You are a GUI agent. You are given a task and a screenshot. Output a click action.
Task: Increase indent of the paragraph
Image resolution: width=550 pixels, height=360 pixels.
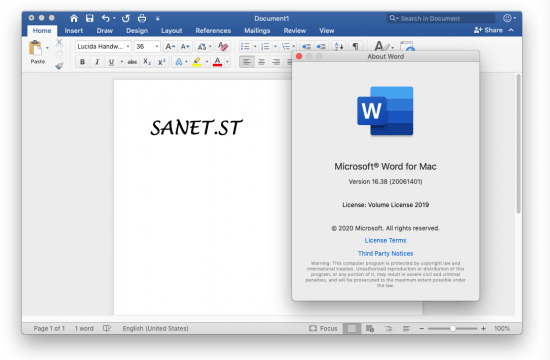pyautogui.click(x=321, y=47)
